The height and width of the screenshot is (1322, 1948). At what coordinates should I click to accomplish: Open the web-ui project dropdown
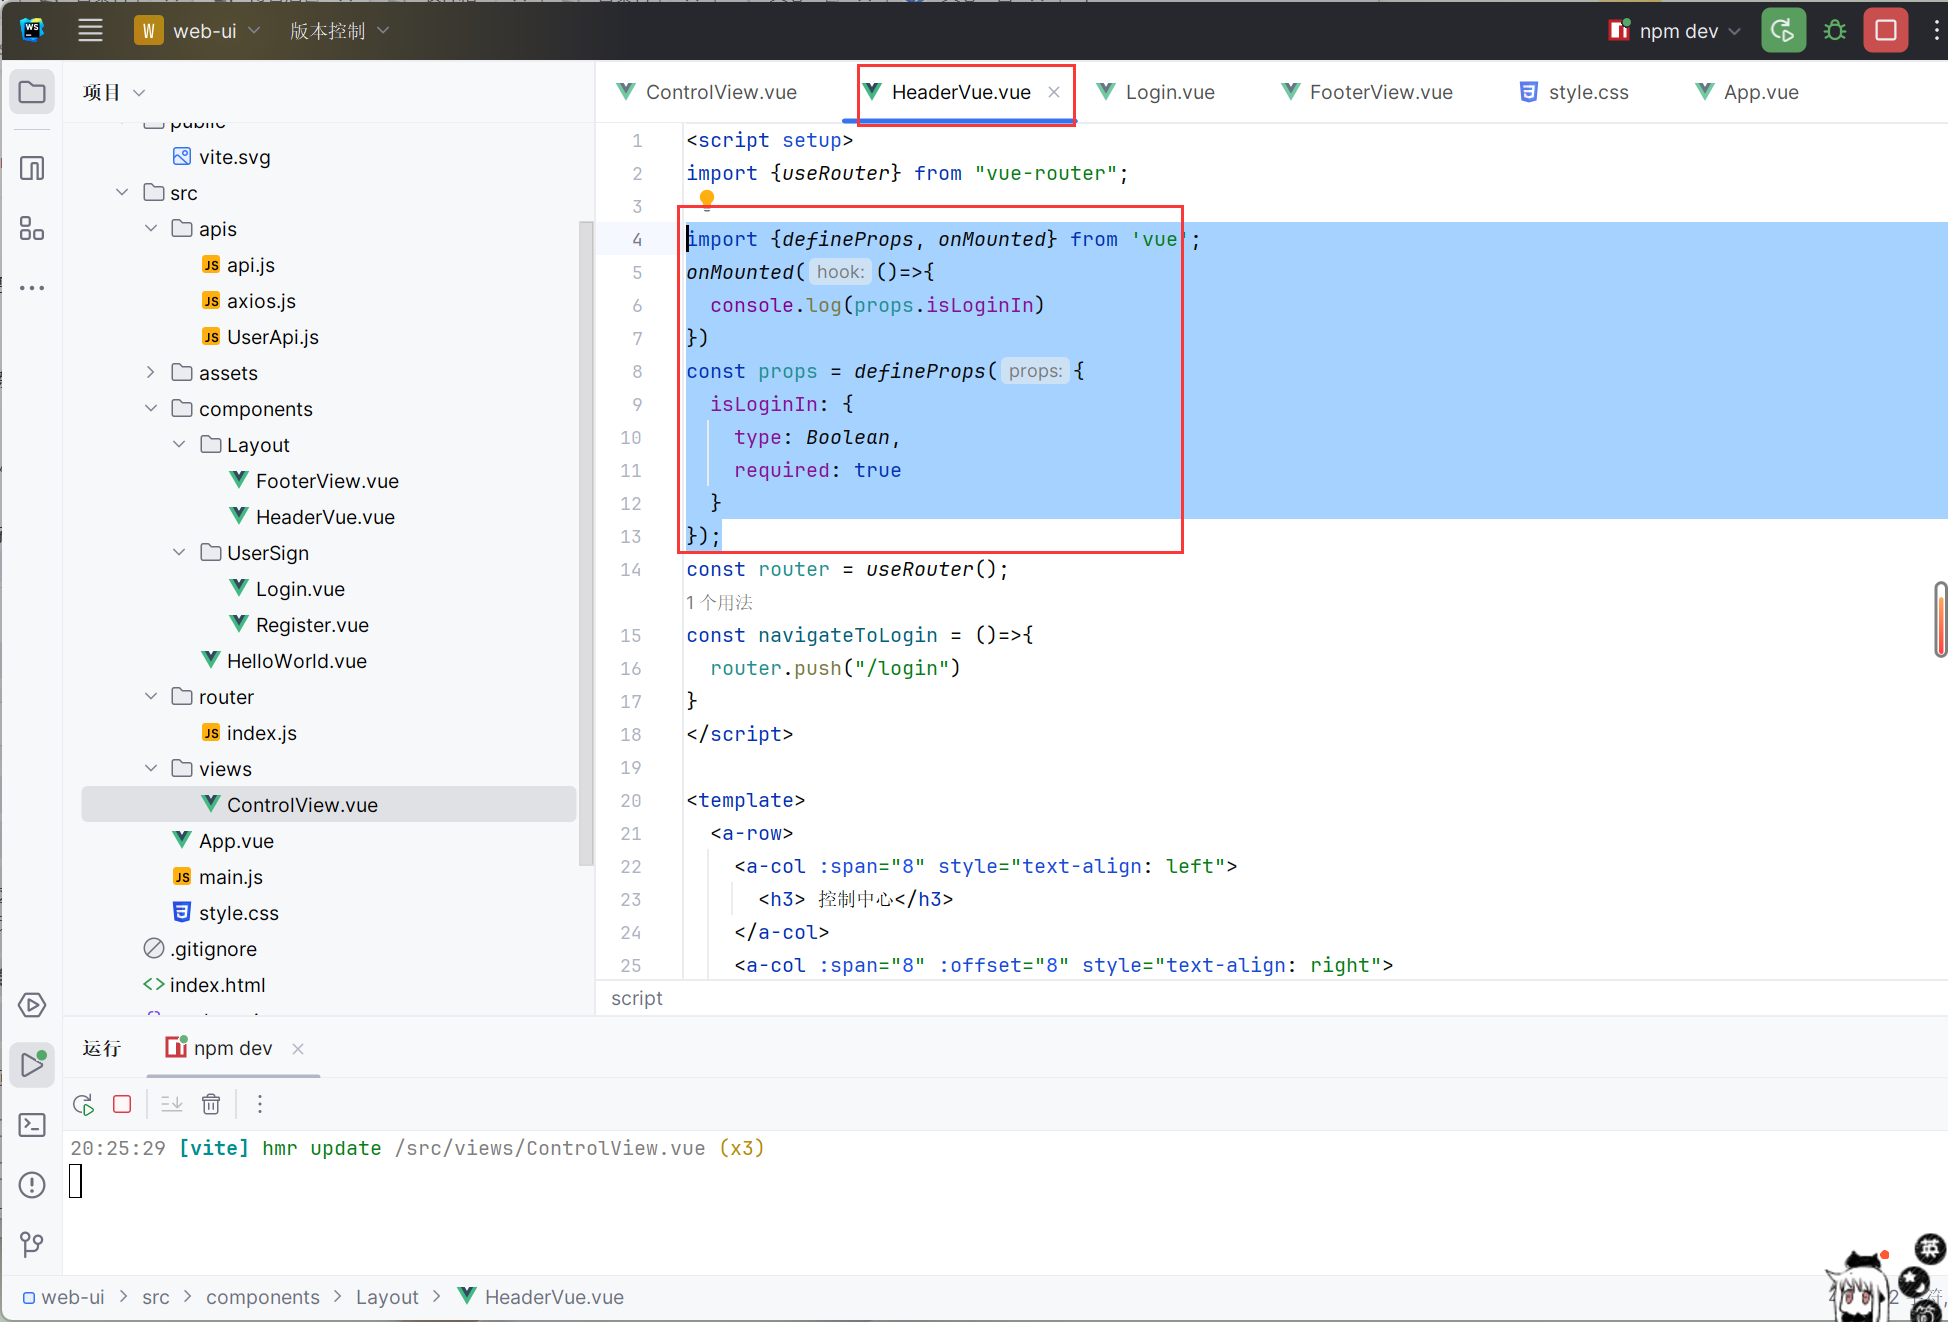[x=198, y=31]
